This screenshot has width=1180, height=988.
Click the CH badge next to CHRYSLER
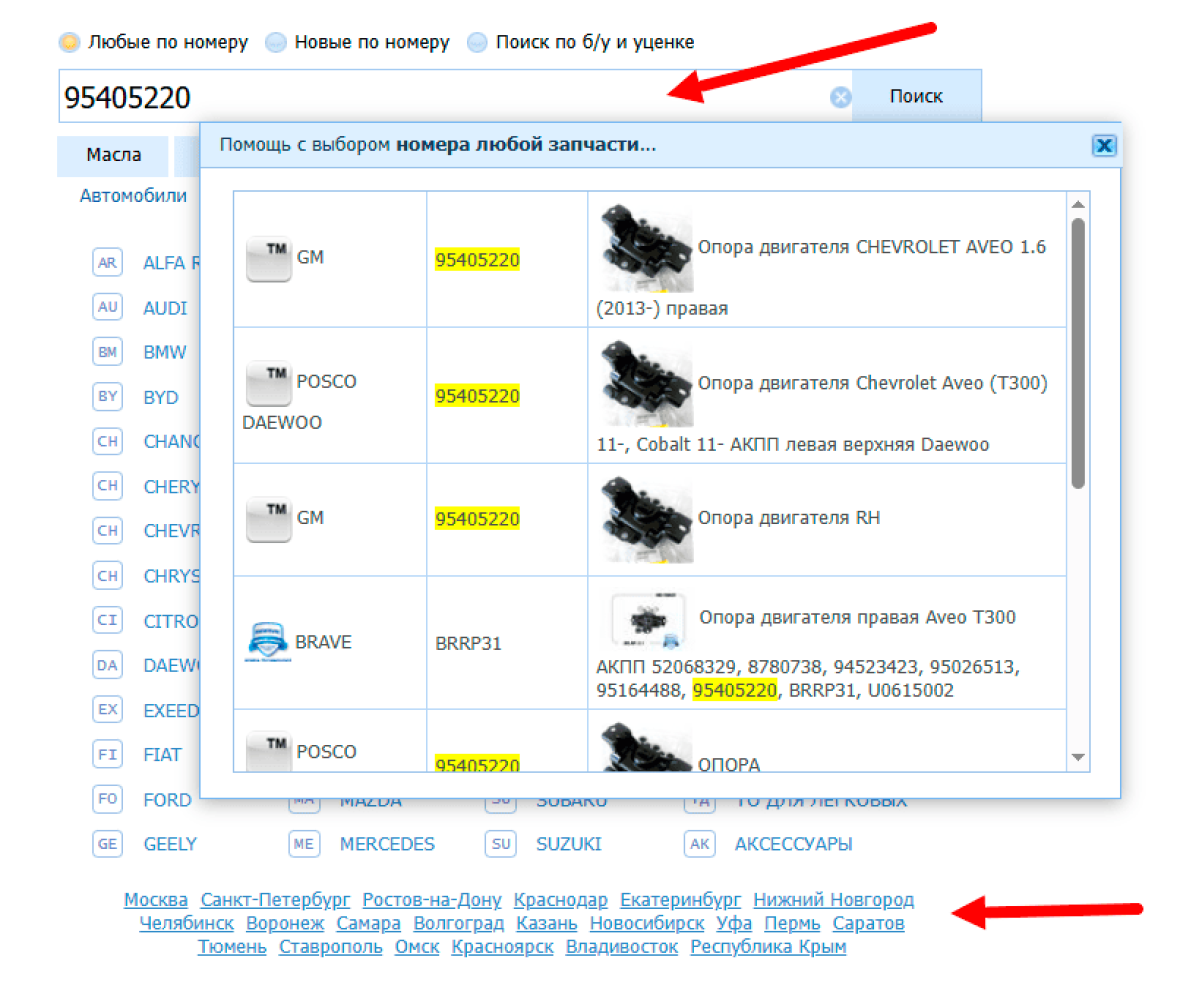click(x=108, y=576)
